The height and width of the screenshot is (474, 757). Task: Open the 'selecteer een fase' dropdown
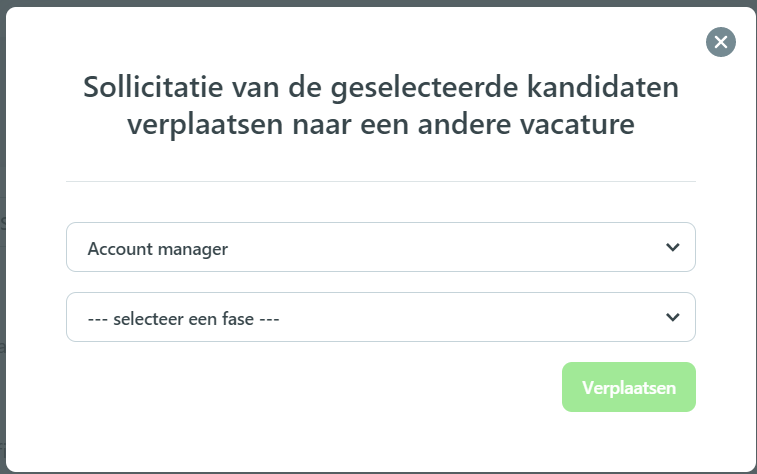click(x=380, y=317)
